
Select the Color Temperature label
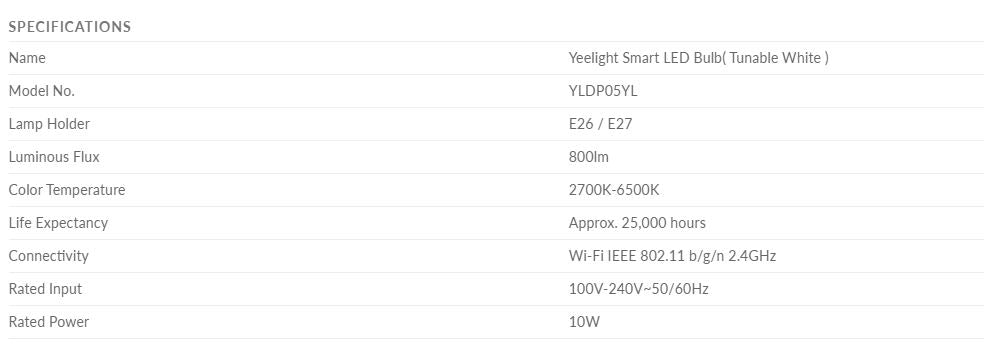[67, 190]
